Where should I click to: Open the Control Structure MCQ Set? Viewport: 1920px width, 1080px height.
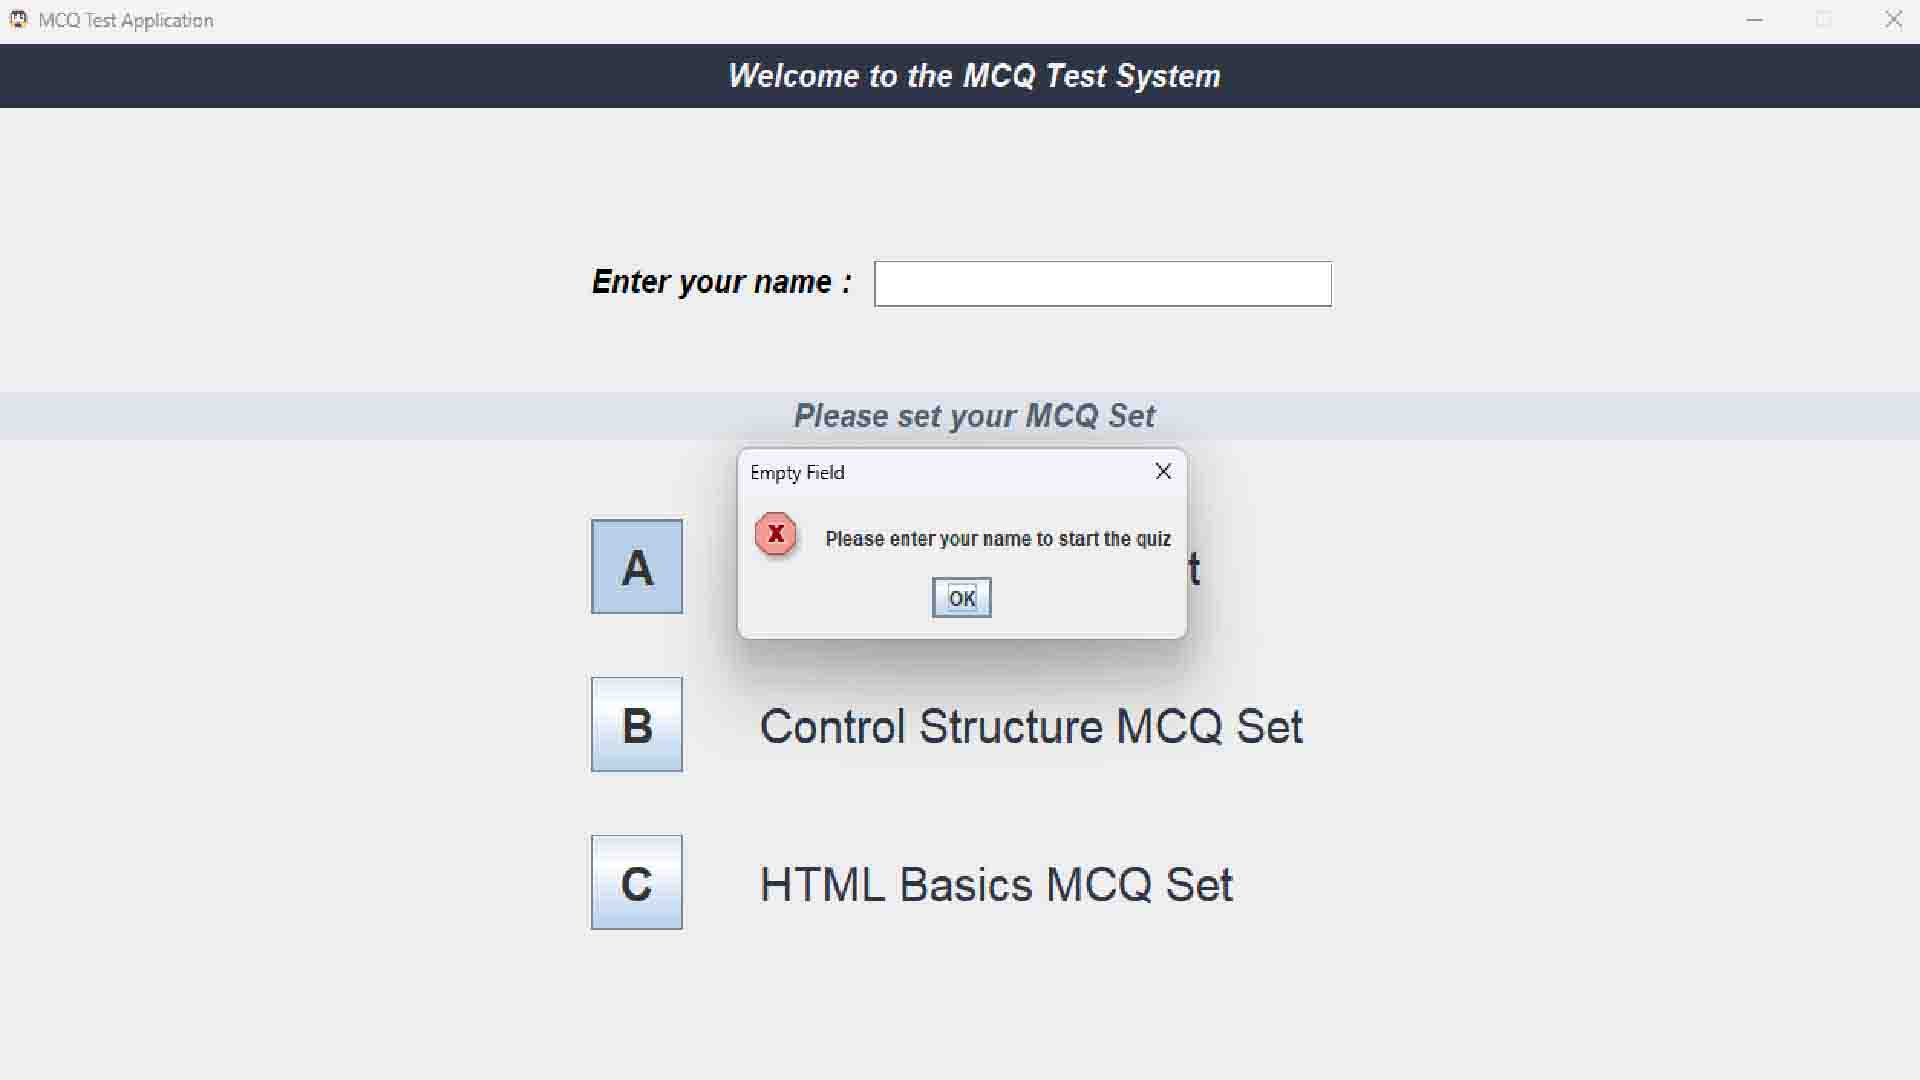[x=1031, y=727]
